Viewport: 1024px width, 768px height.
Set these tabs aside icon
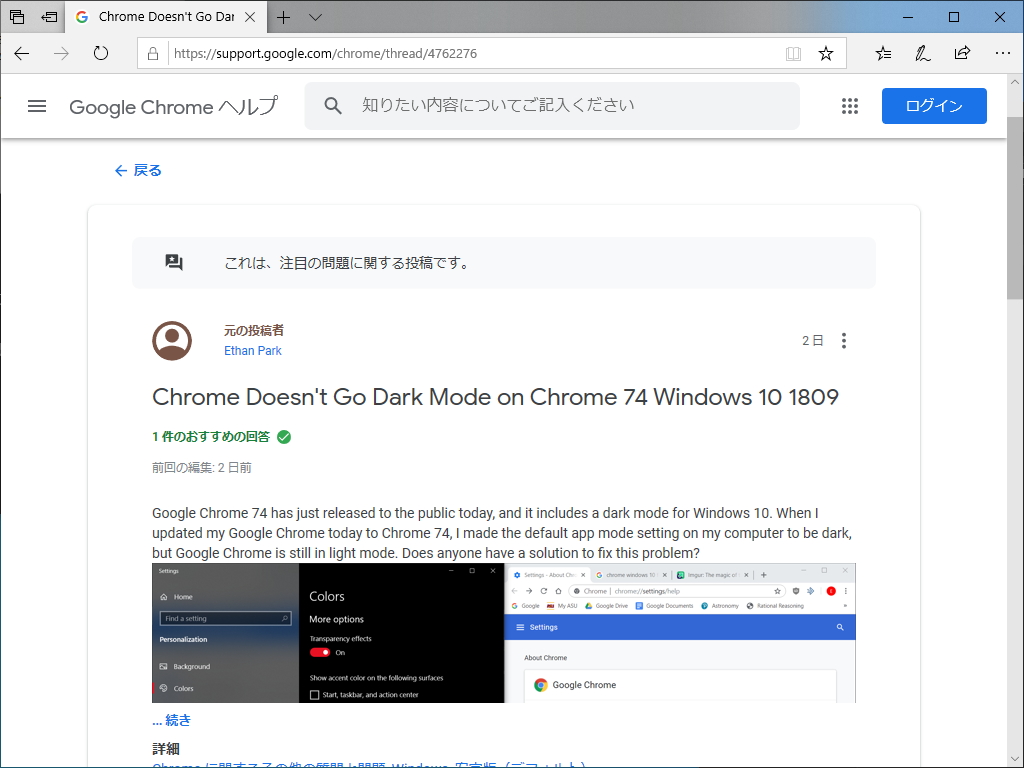(x=49, y=17)
